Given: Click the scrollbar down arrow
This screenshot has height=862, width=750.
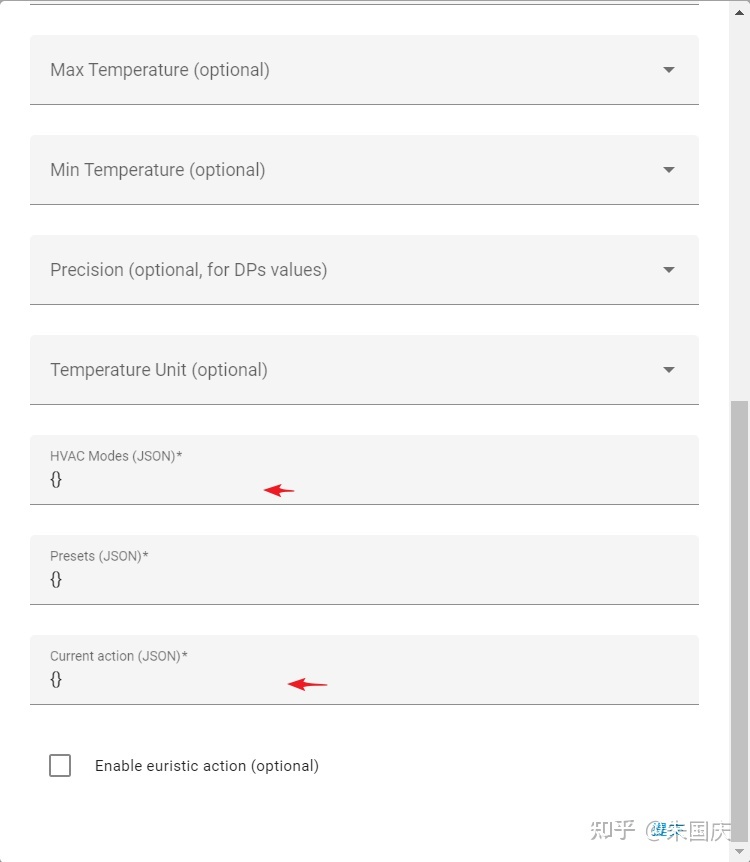Looking at the screenshot, I should click(740, 851).
